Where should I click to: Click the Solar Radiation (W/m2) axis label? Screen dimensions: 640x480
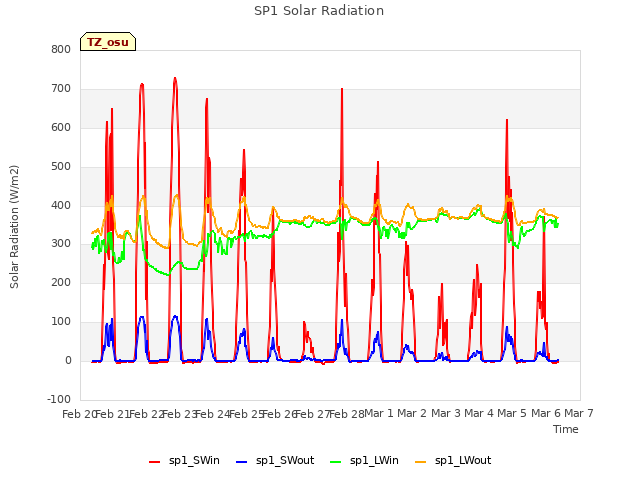14,227
